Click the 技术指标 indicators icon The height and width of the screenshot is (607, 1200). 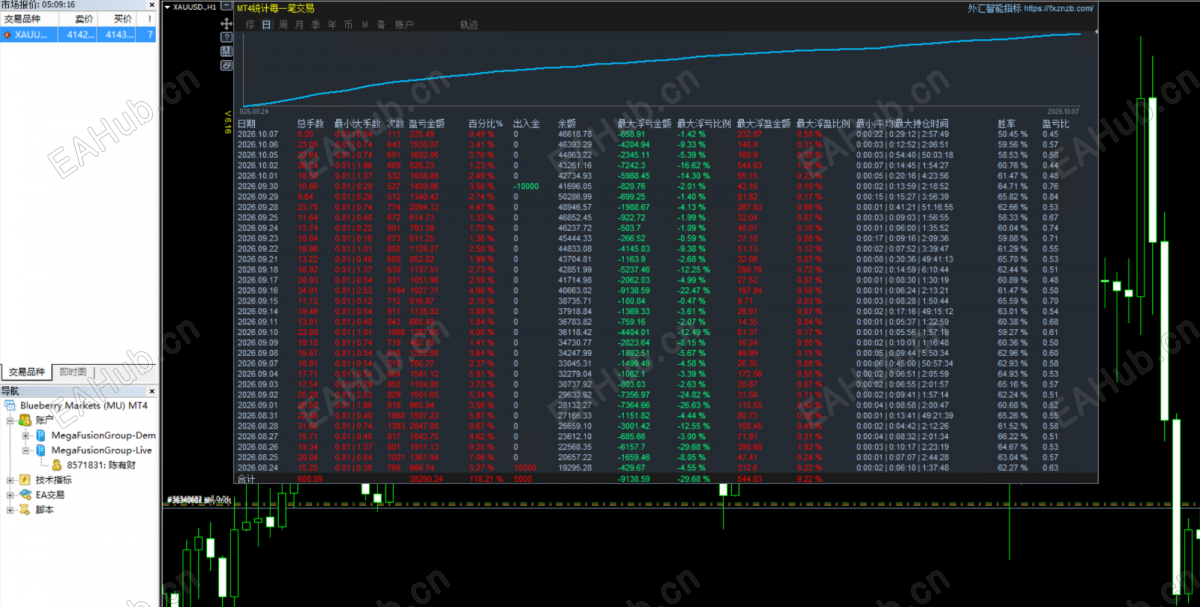(25, 480)
